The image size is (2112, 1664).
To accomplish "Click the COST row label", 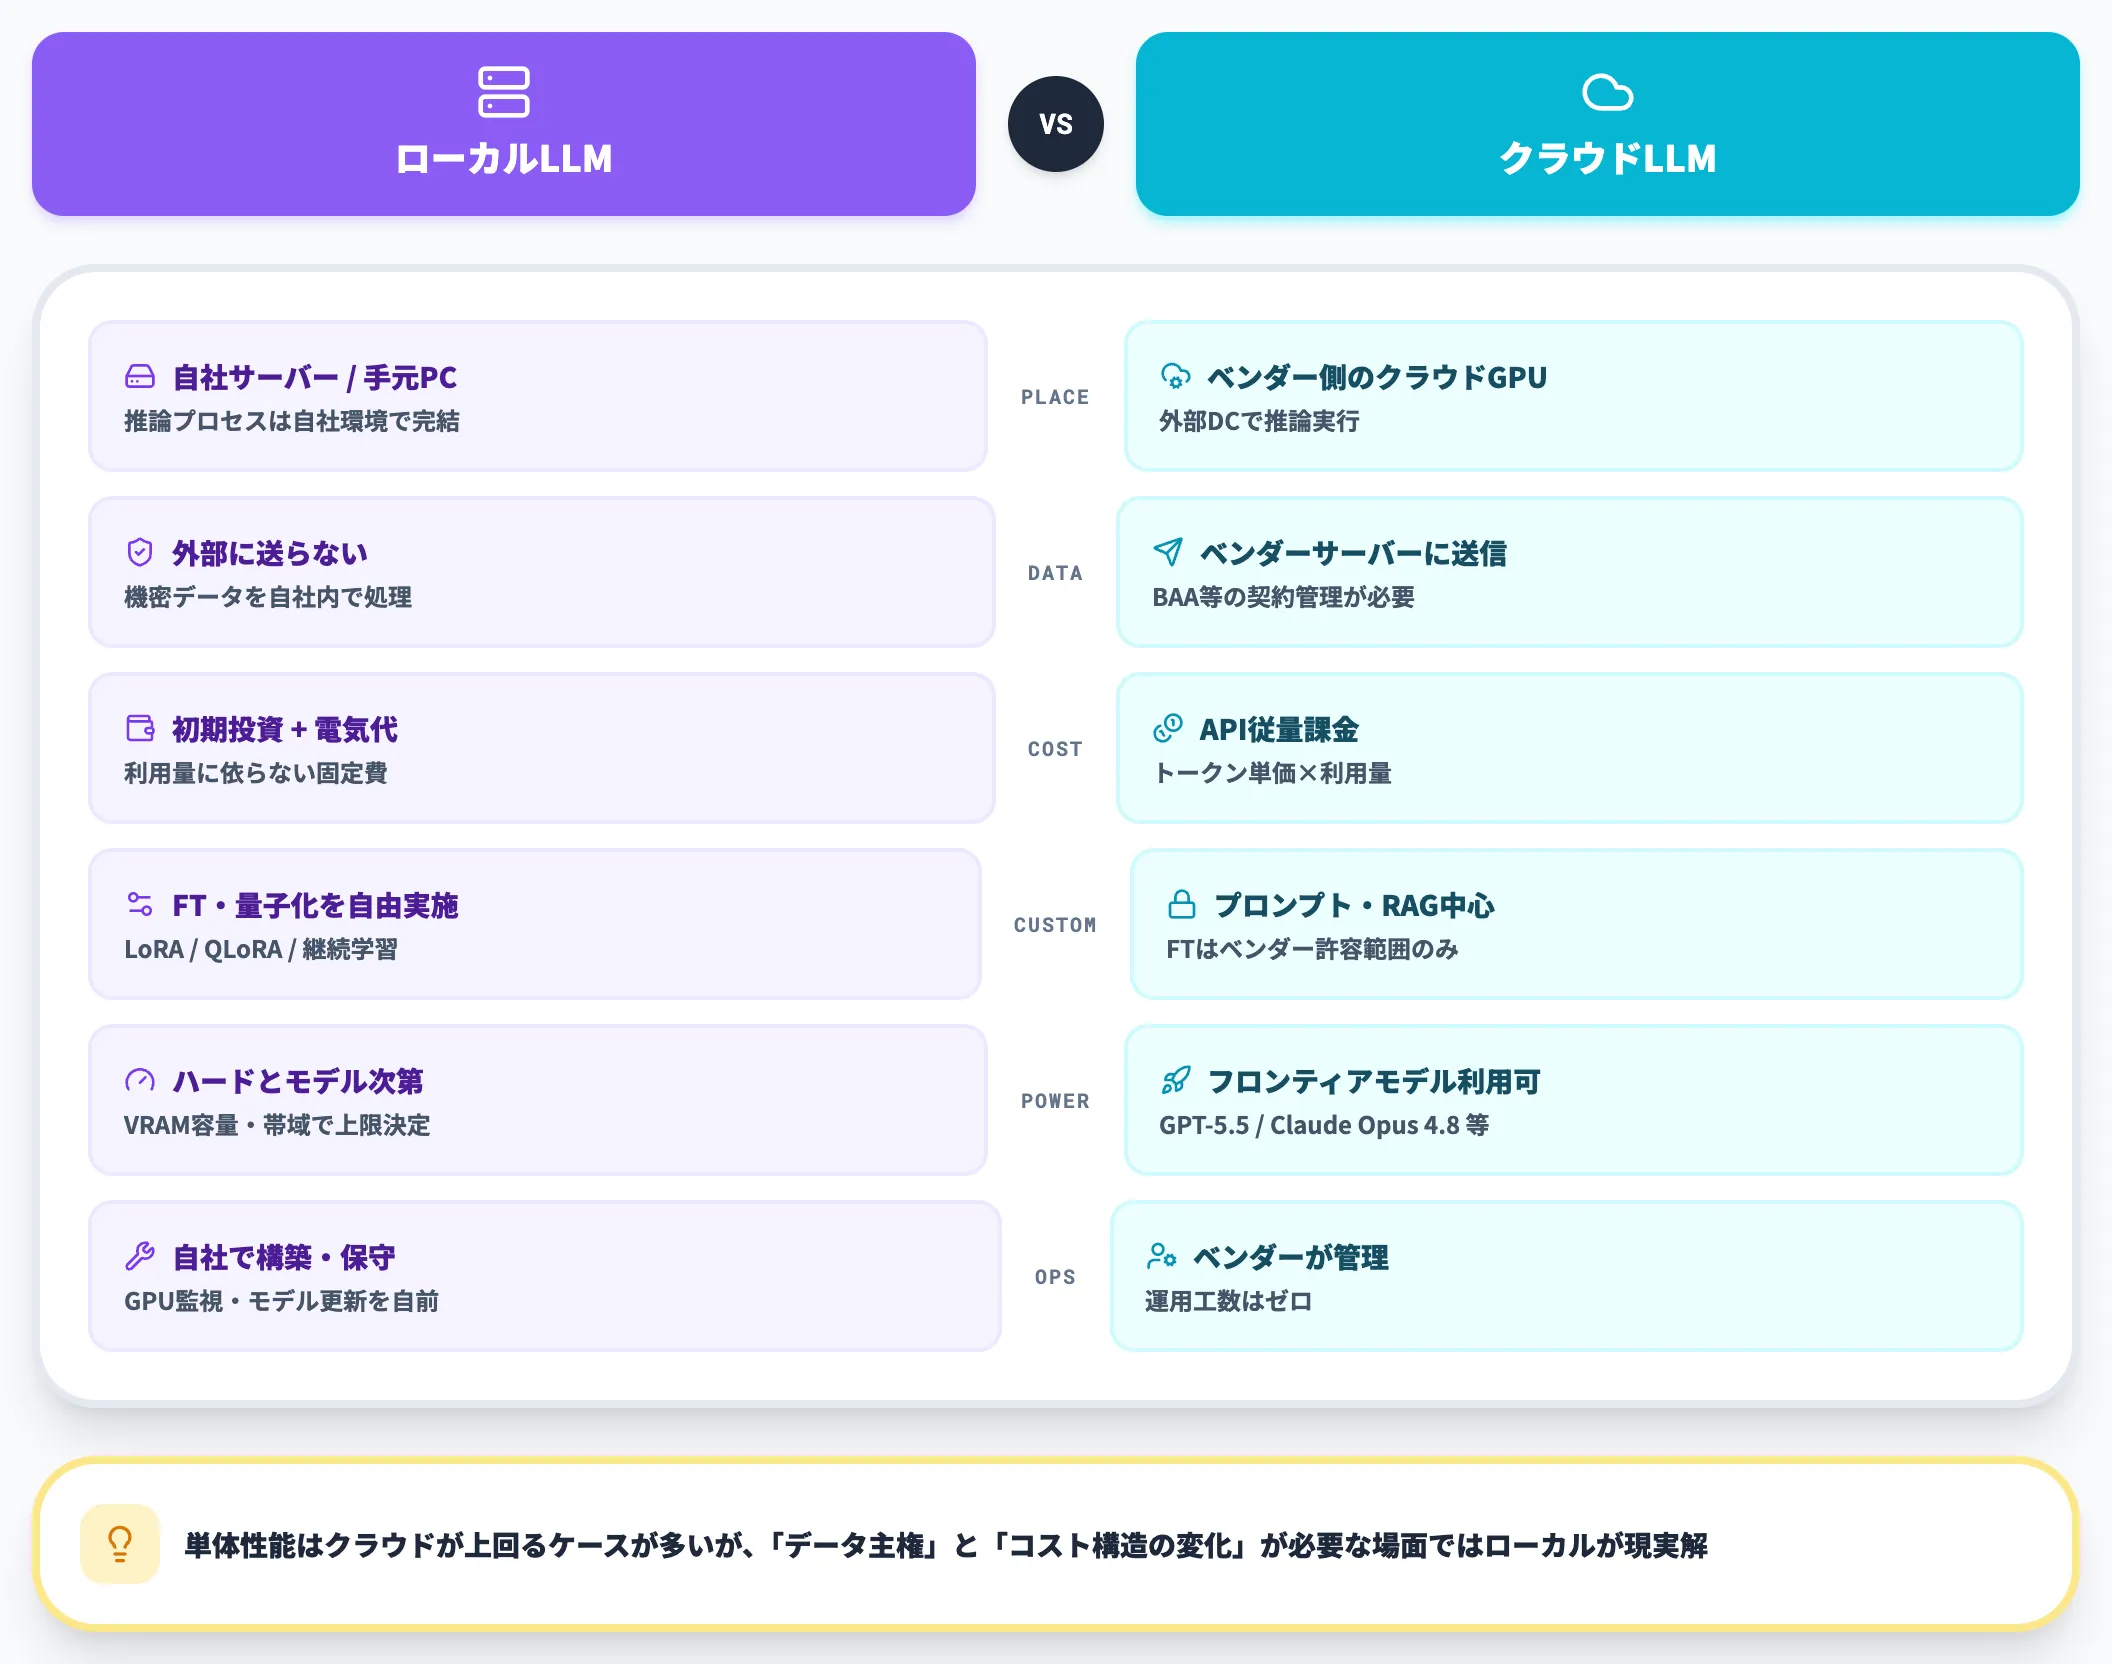I will [x=1055, y=749].
